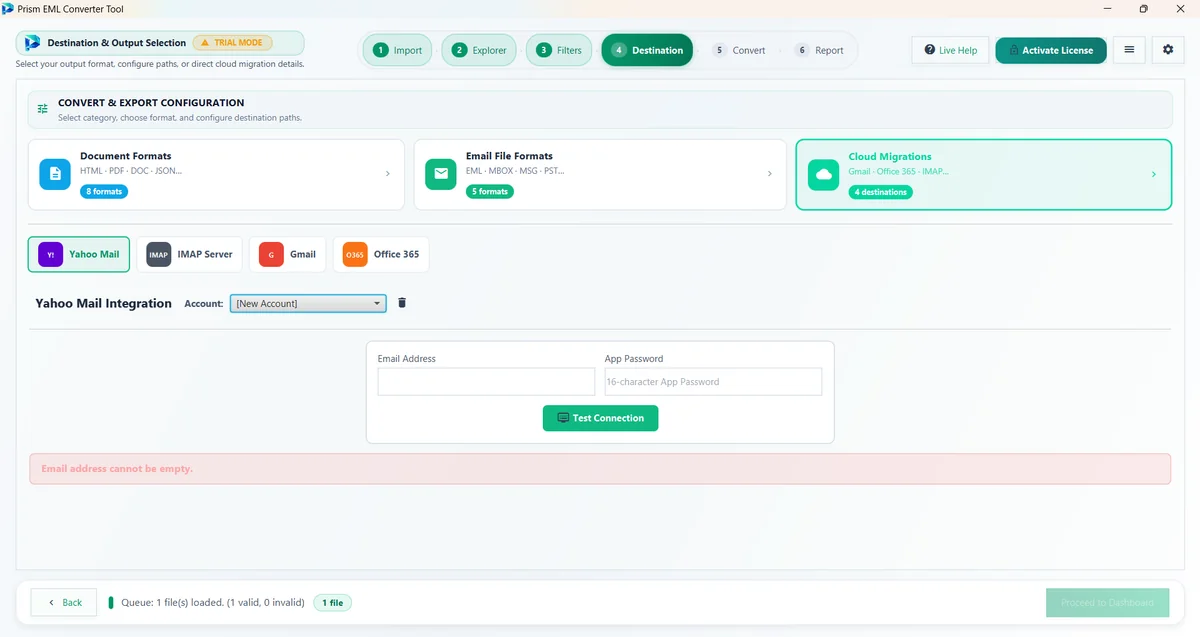Jump to step 6 Report
This screenshot has height=637, width=1200.
coord(819,50)
